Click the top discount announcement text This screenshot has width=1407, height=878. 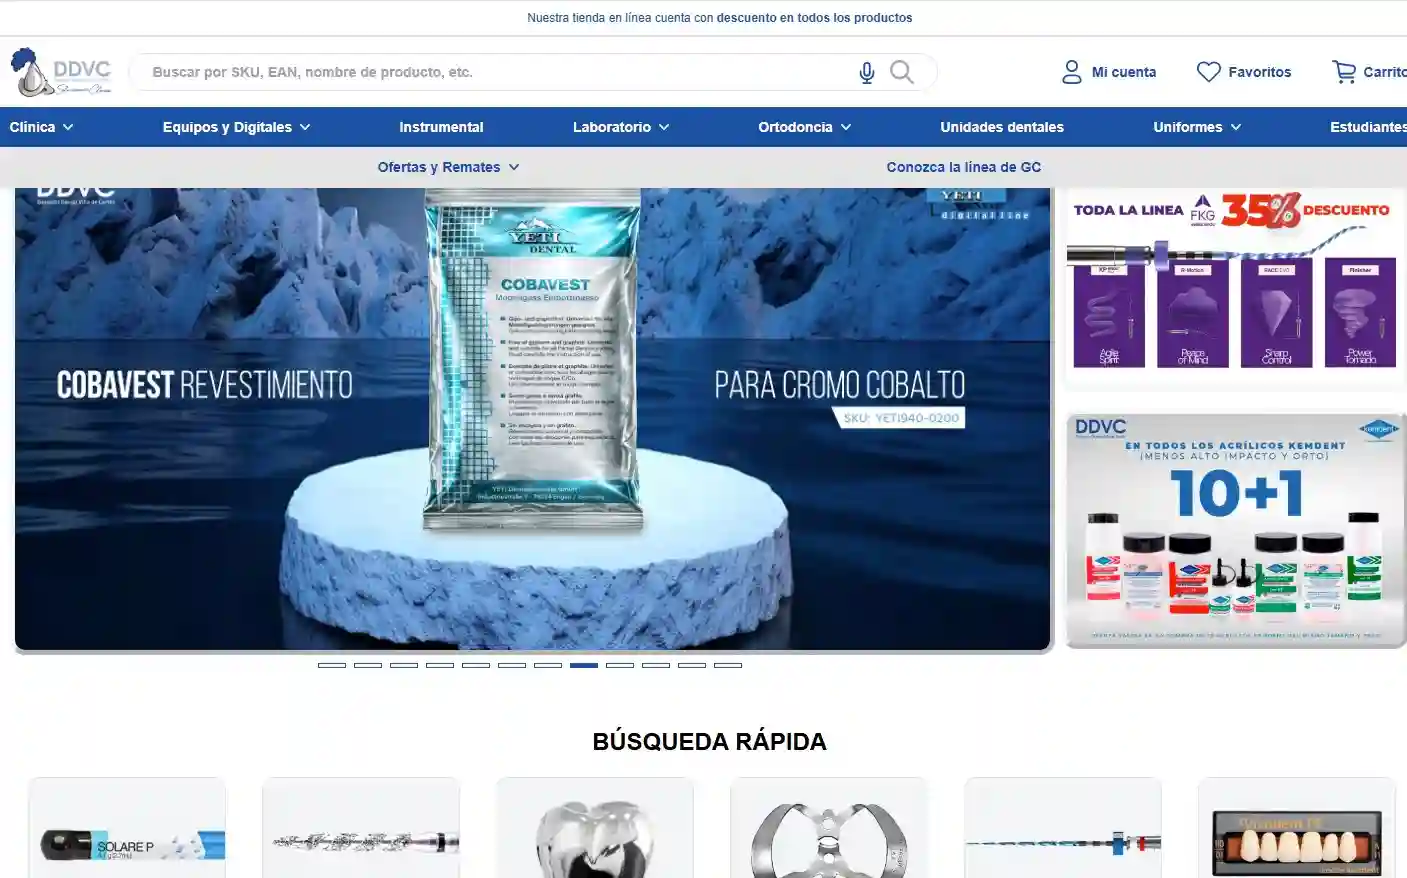[x=719, y=18]
